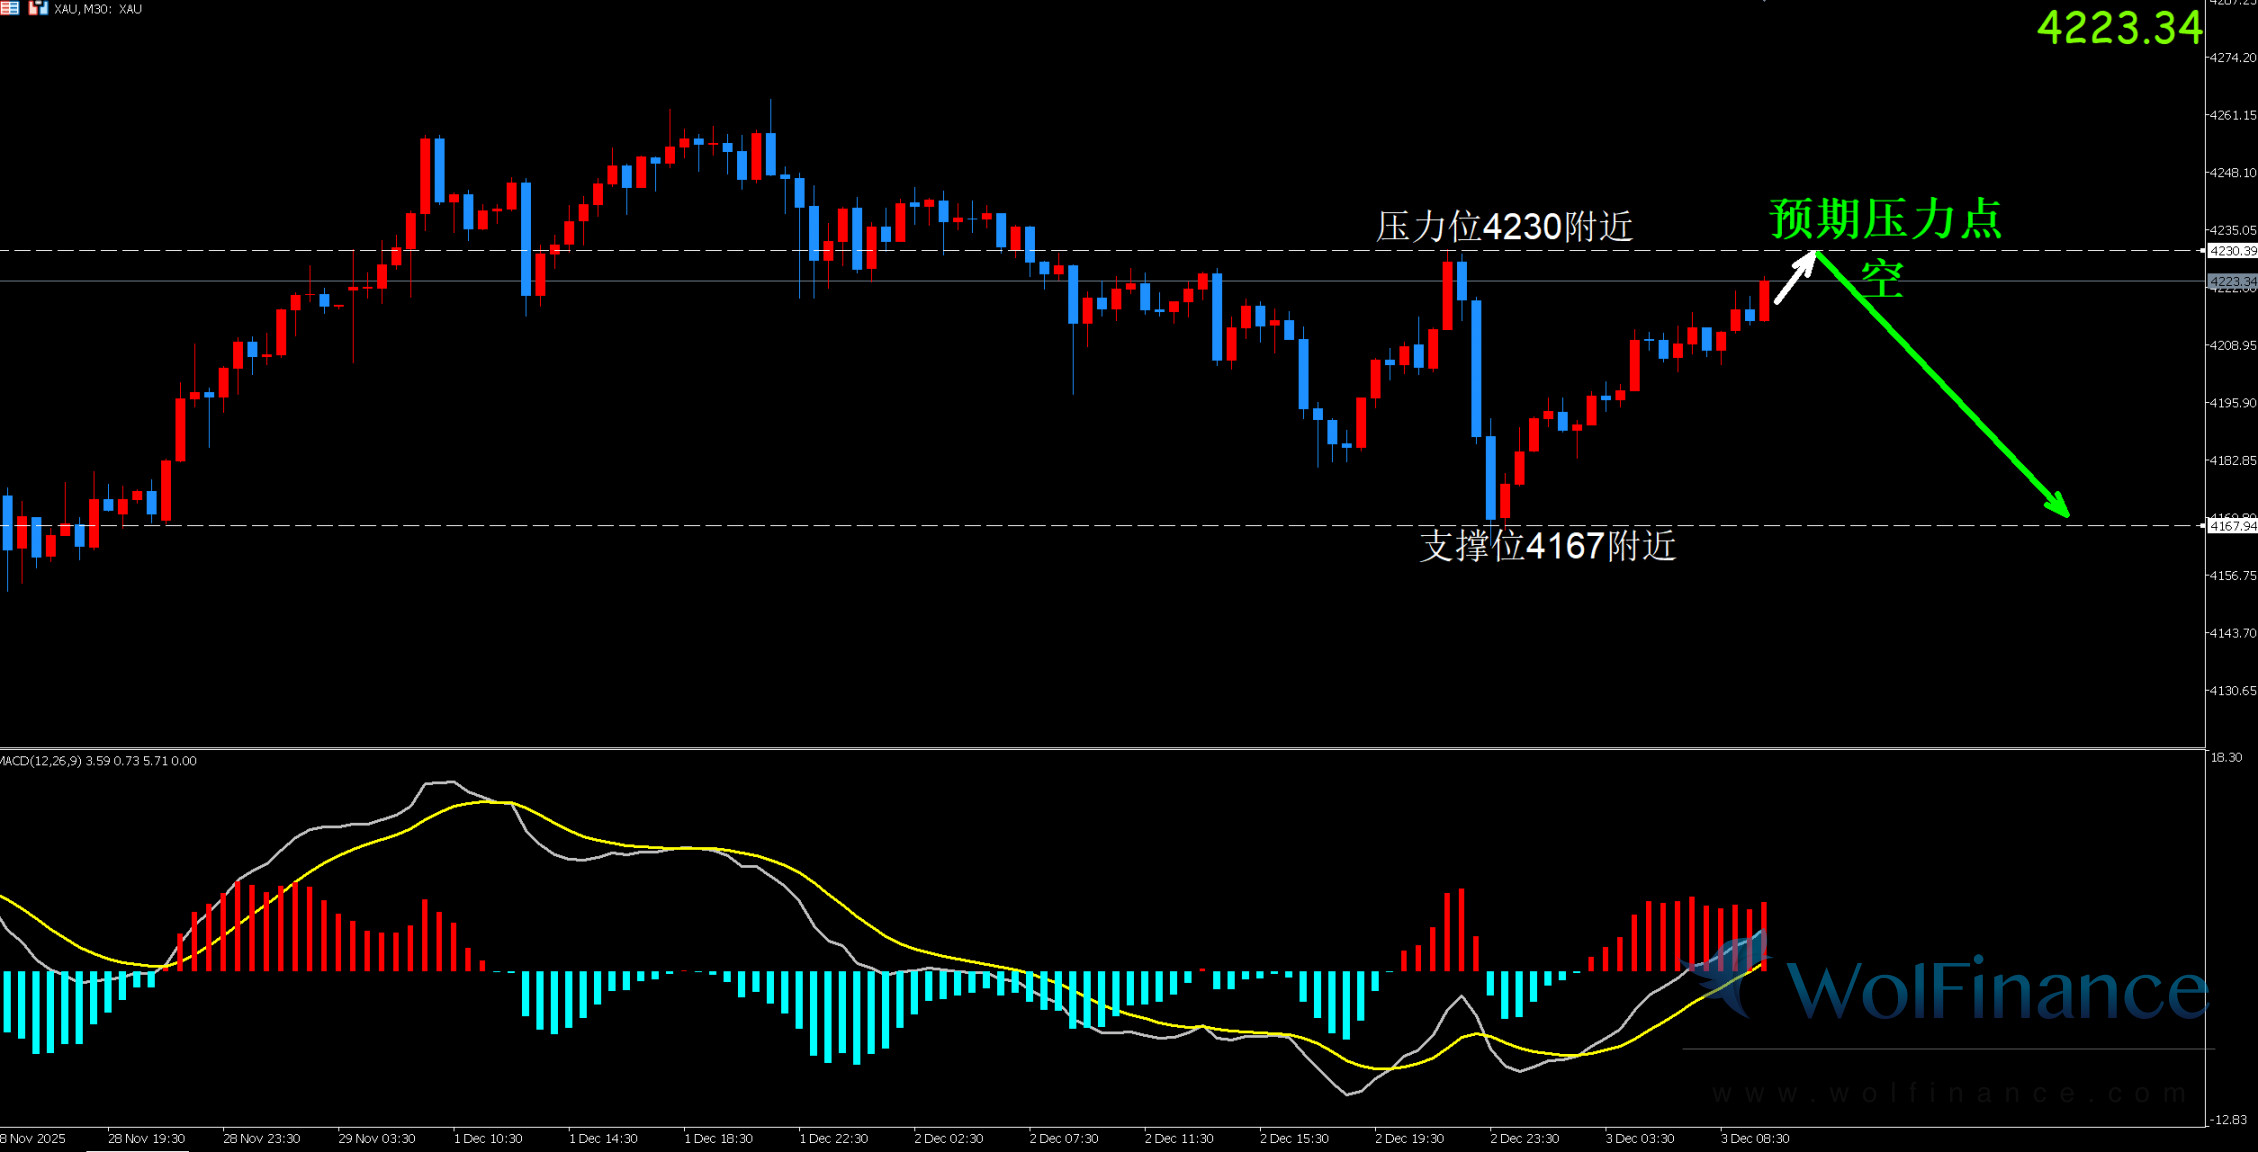
Task: Click the depth of market grid icon
Action: click(x=9, y=8)
